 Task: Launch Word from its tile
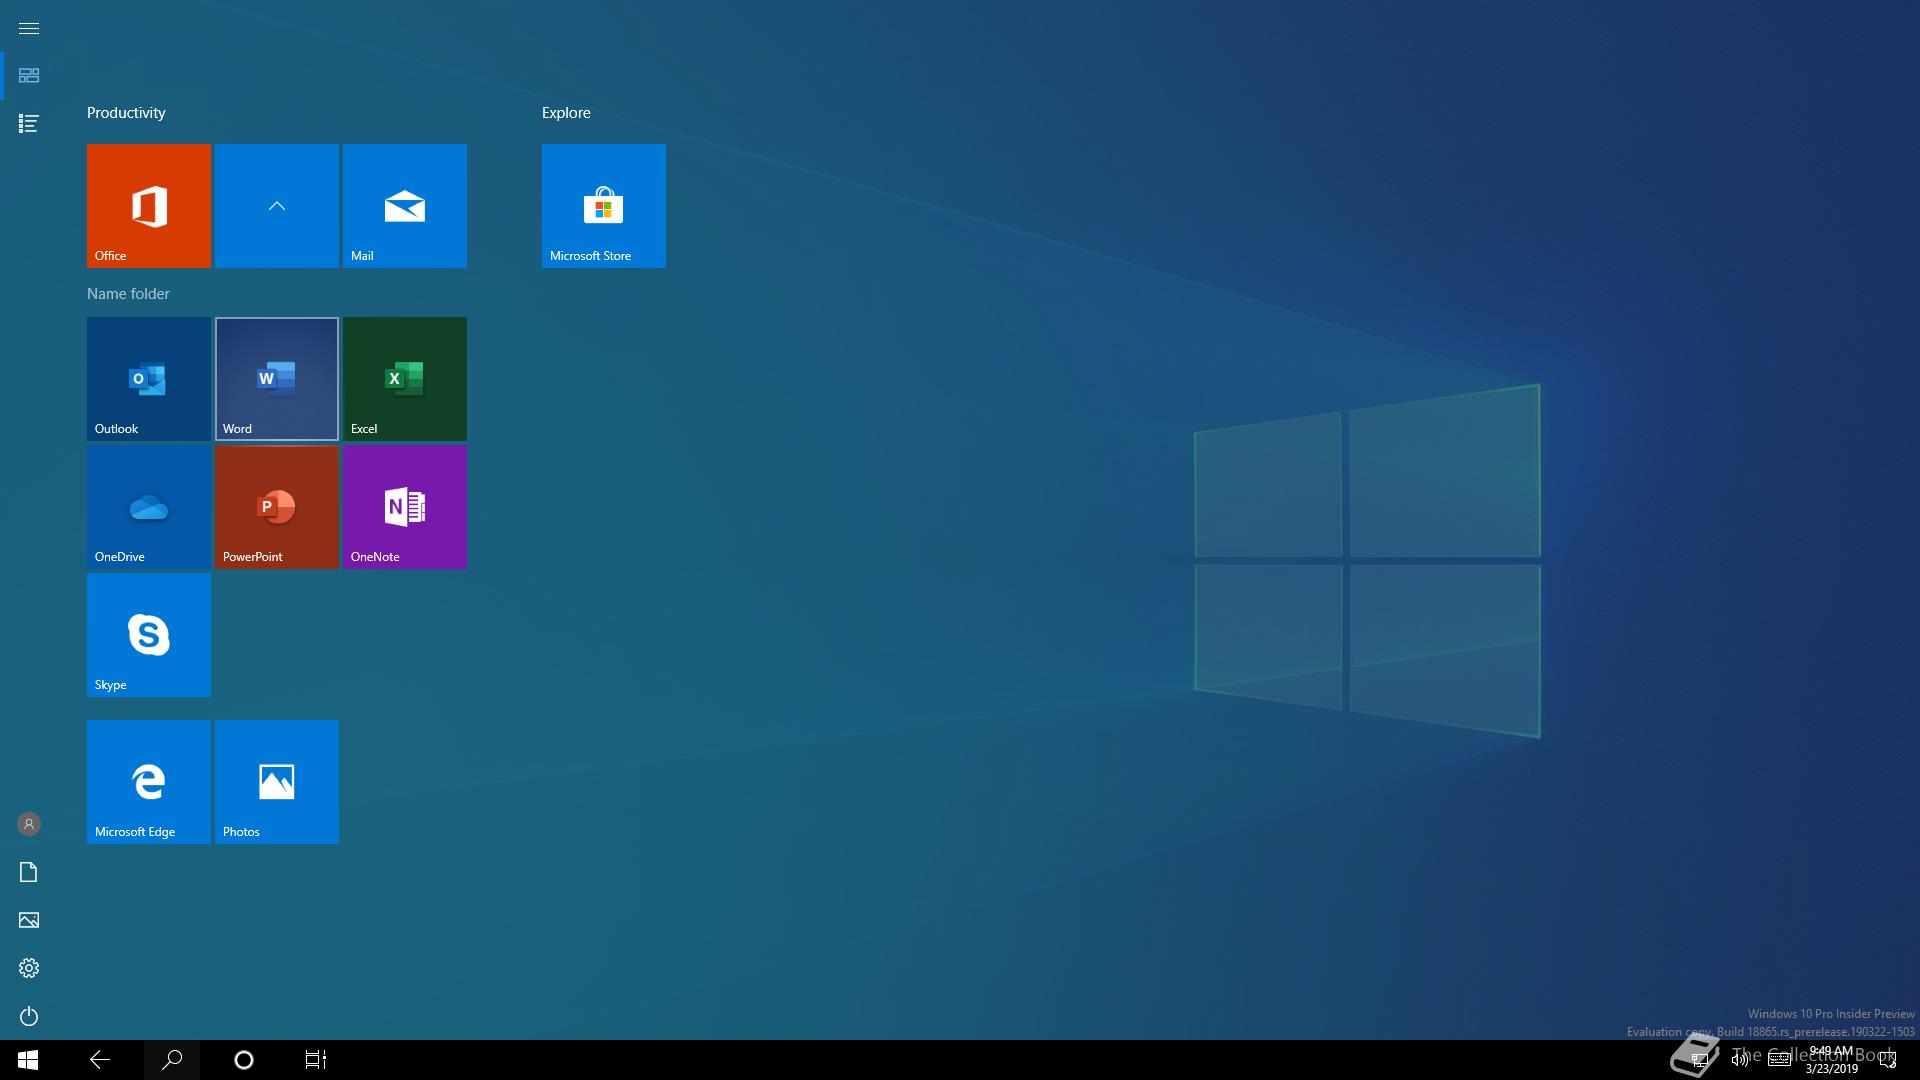coord(277,379)
